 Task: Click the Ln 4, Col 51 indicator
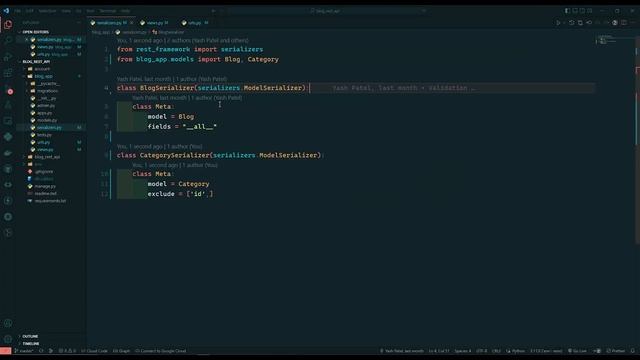click(439, 351)
